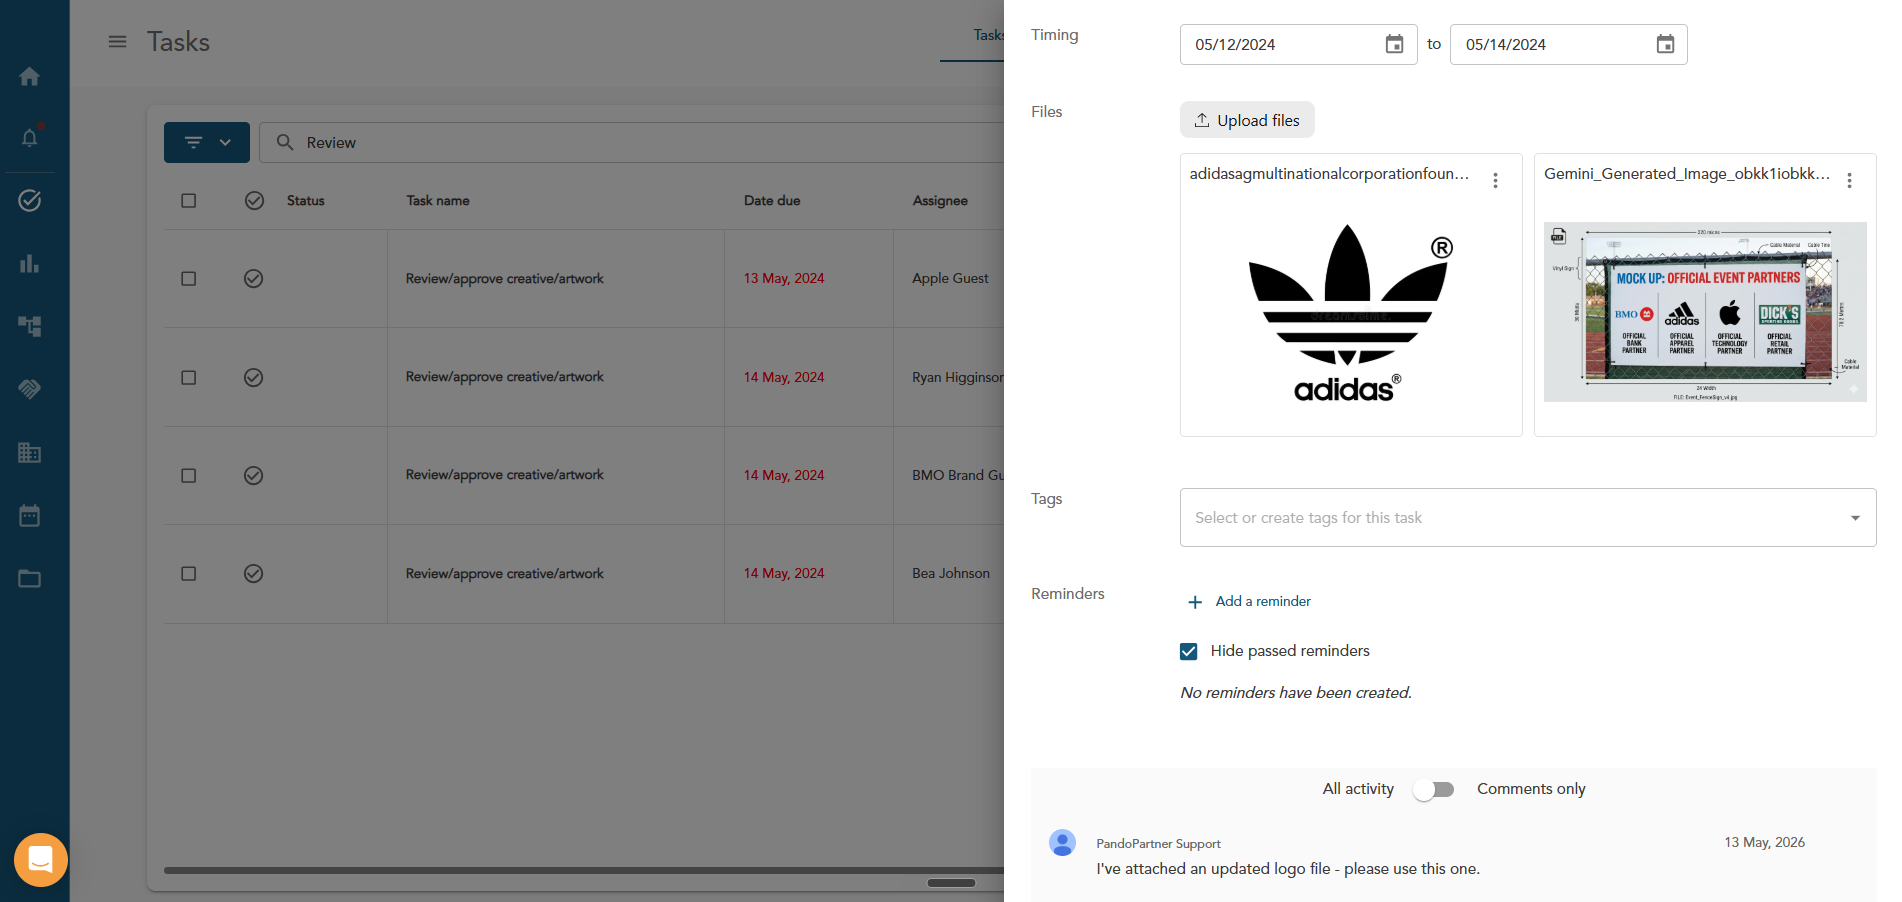Click the end date field 05/14/2024
The image size is (1902, 902).
click(x=1568, y=44)
